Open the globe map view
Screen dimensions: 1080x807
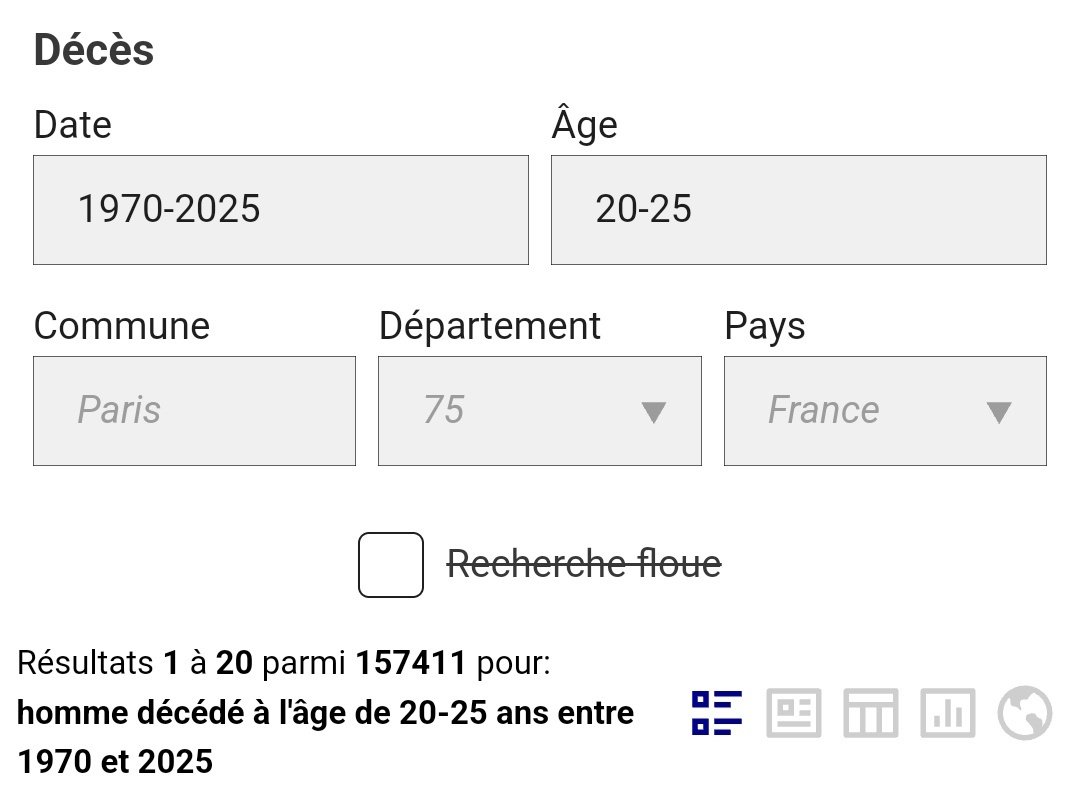pos(1025,713)
